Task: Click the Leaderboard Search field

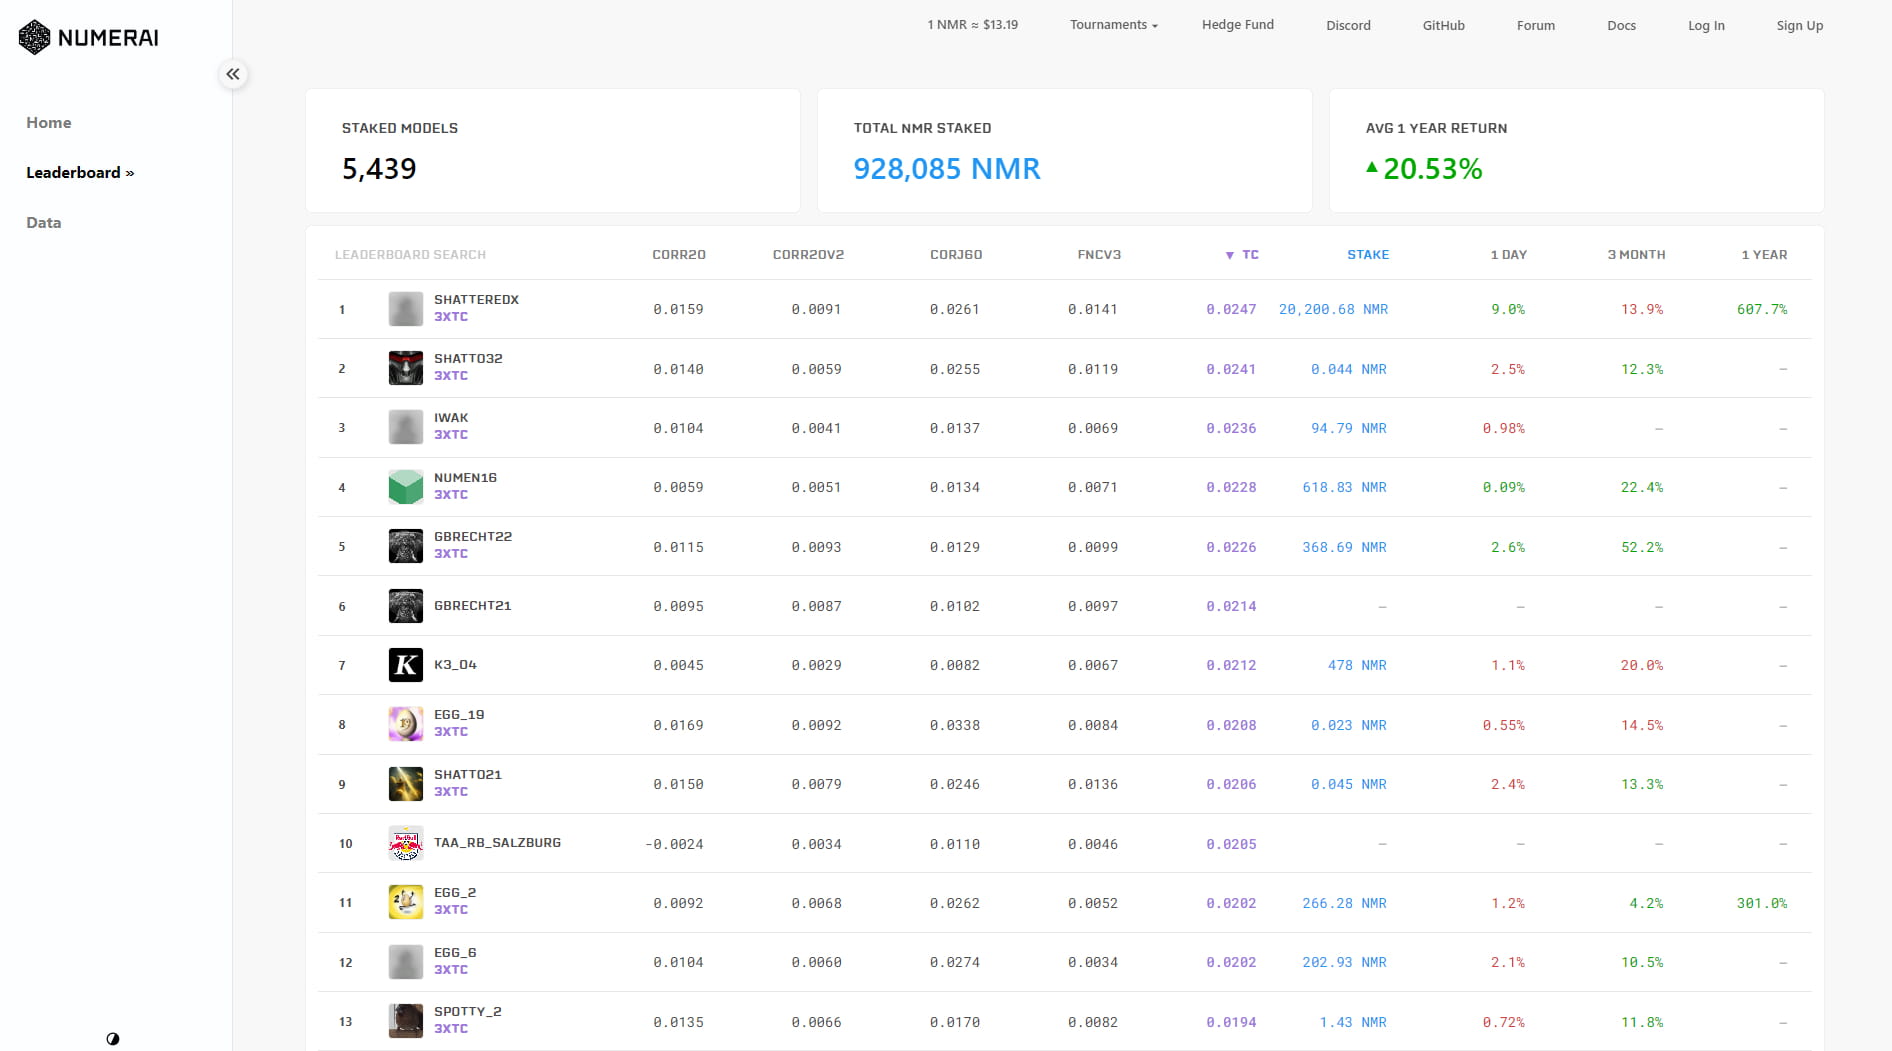Action: point(410,255)
